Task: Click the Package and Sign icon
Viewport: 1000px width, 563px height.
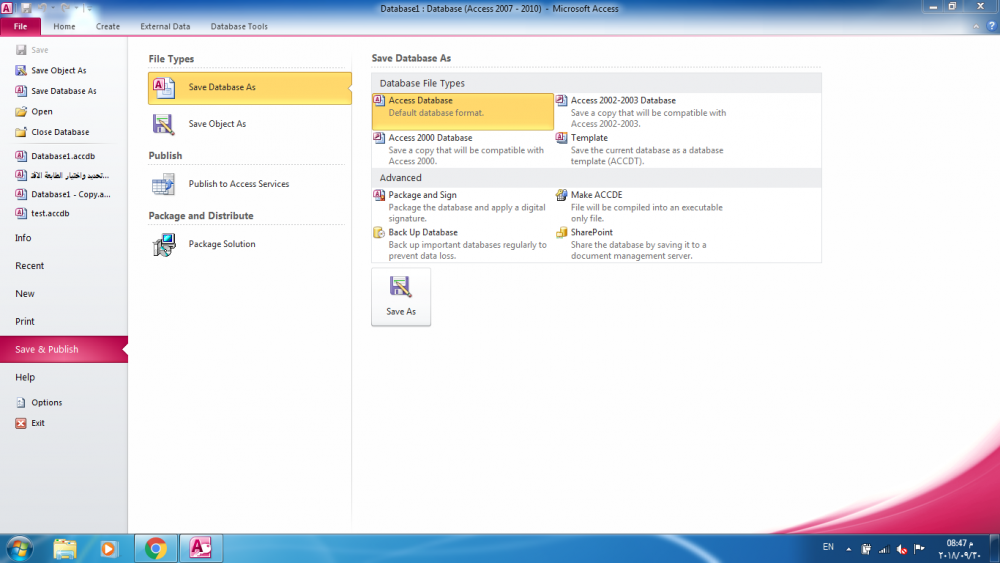Action: coord(379,195)
